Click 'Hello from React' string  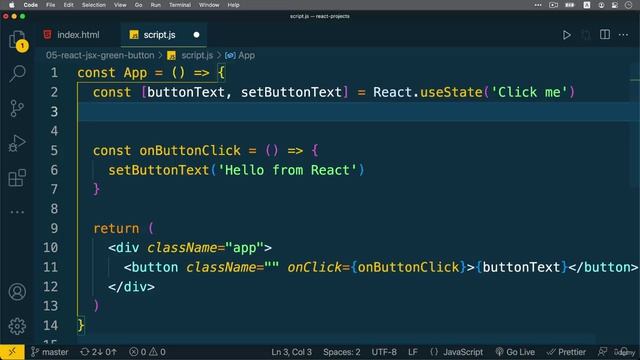287,170
